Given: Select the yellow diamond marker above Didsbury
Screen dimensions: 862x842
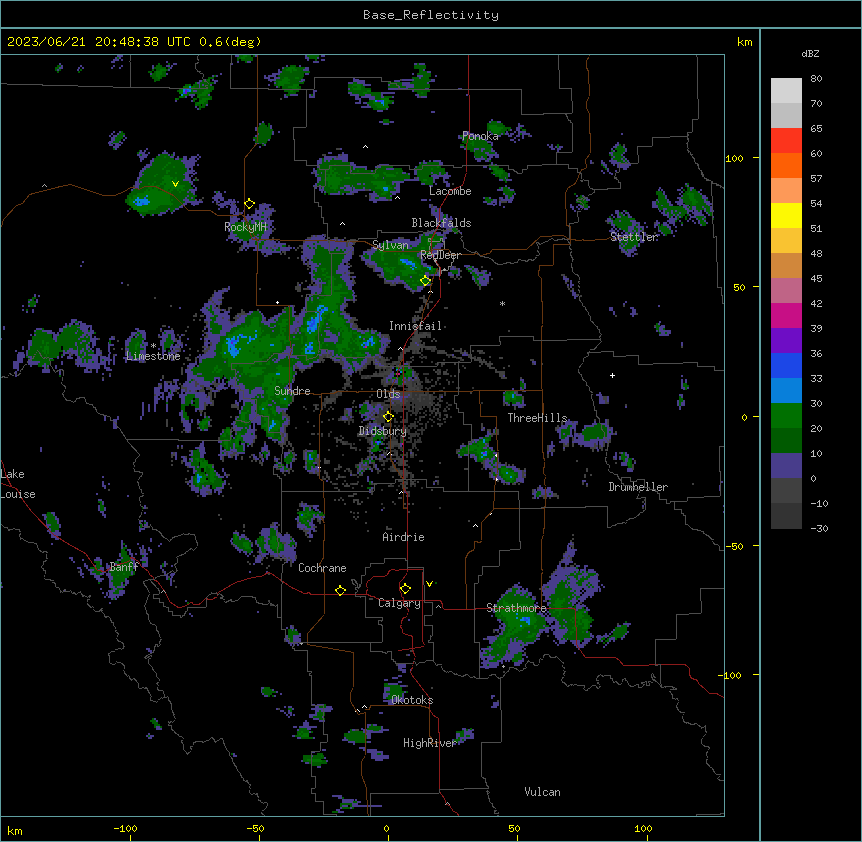Looking at the screenshot, I should [389, 417].
